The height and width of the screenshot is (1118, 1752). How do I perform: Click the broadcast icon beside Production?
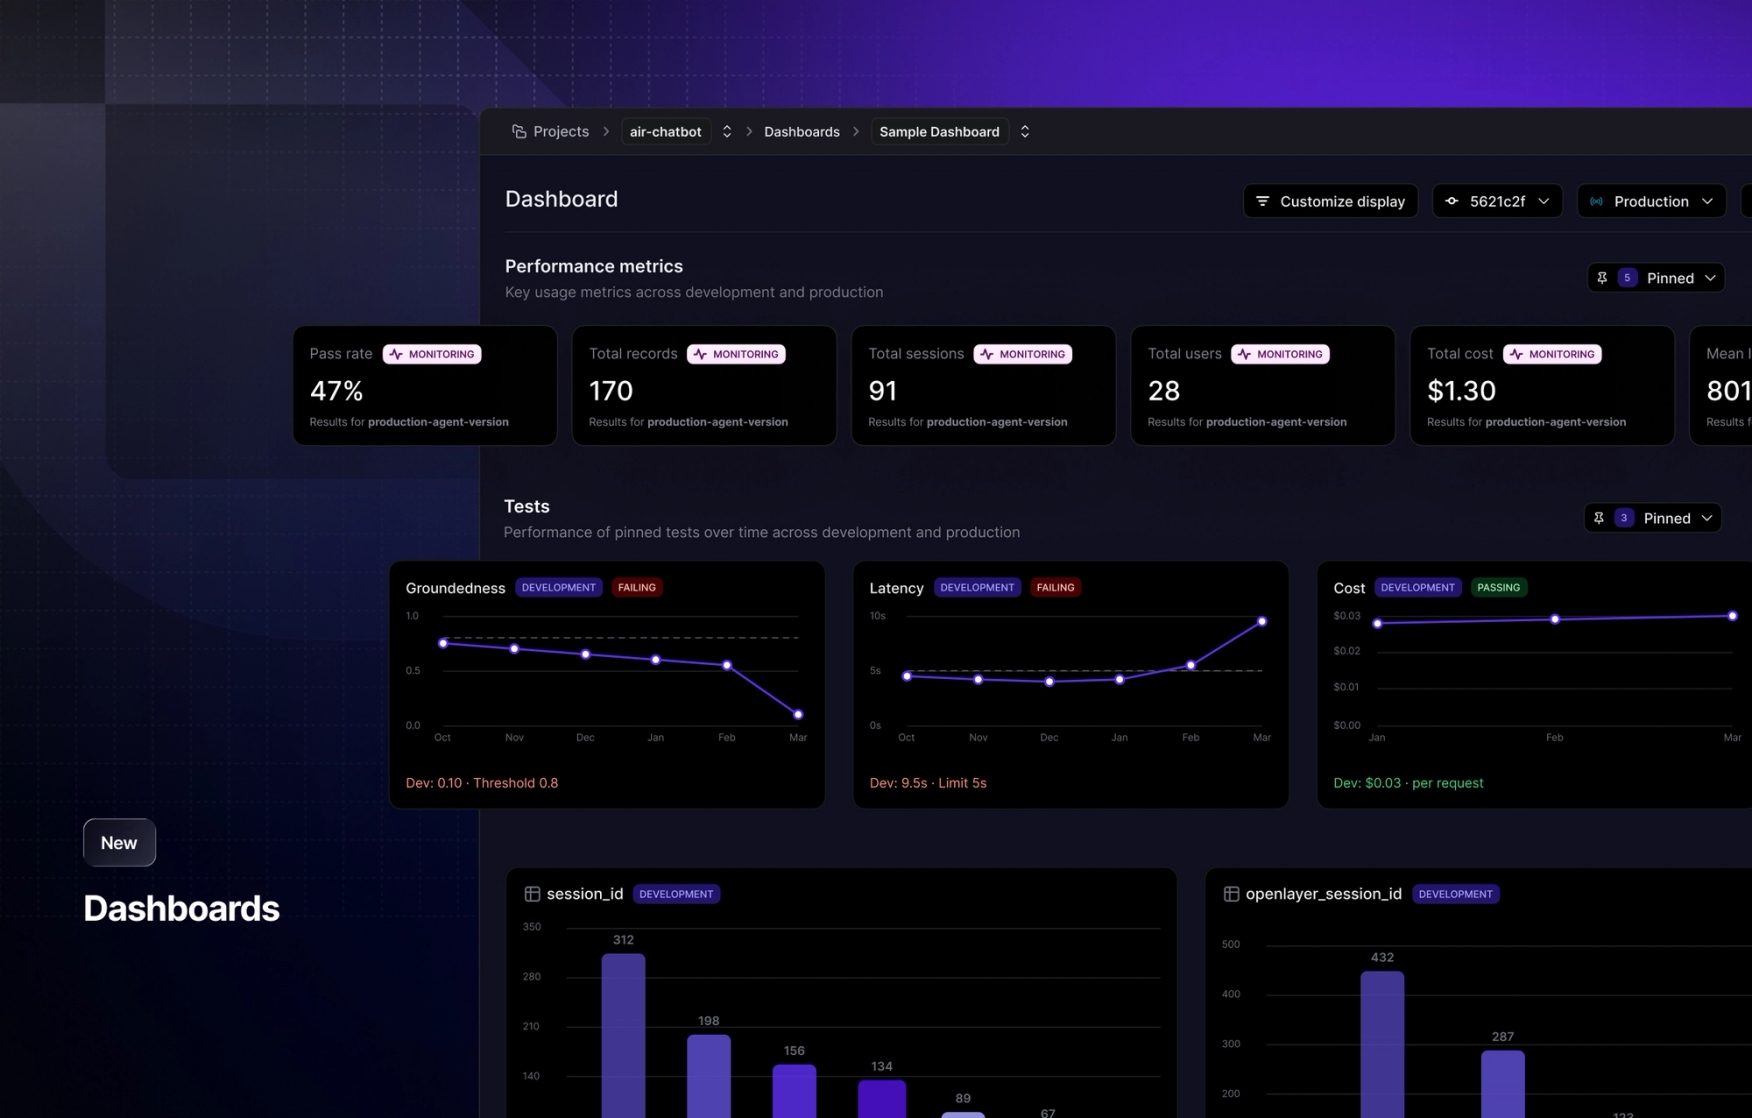(x=1596, y=201)
